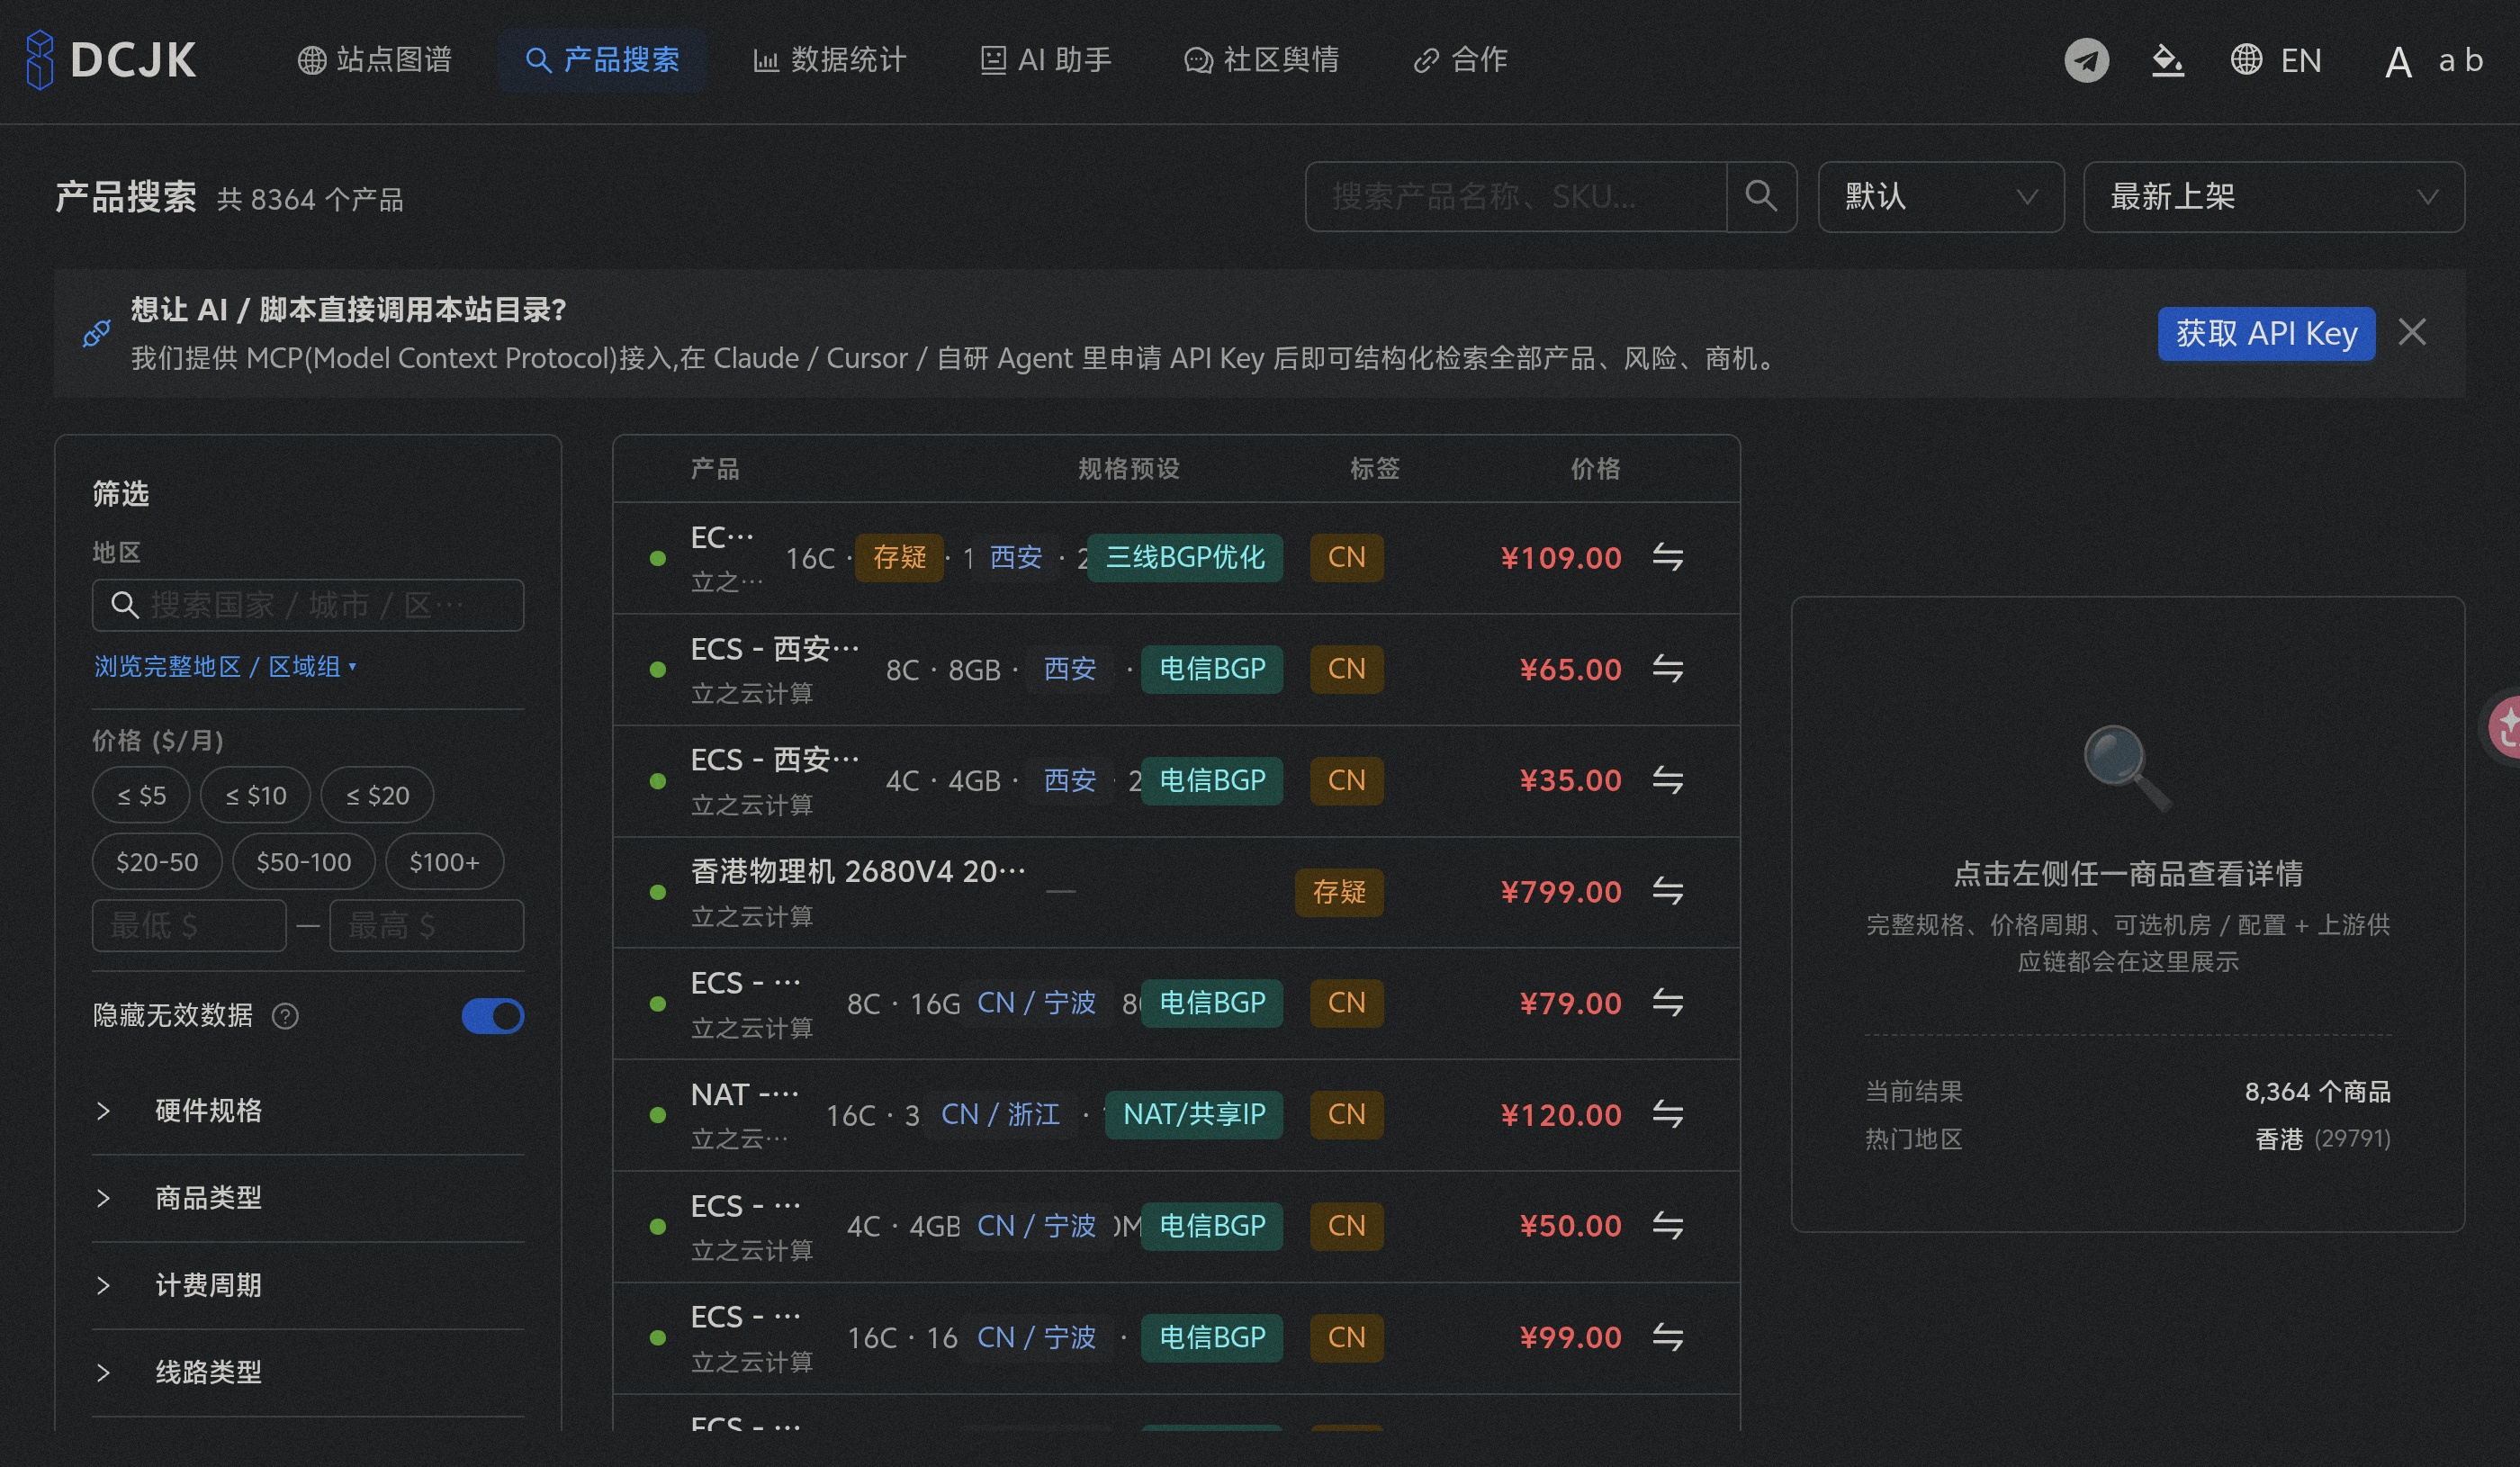Focus the product name search field
This screenshot has height=1467, width=2520.
point(1516,197)
